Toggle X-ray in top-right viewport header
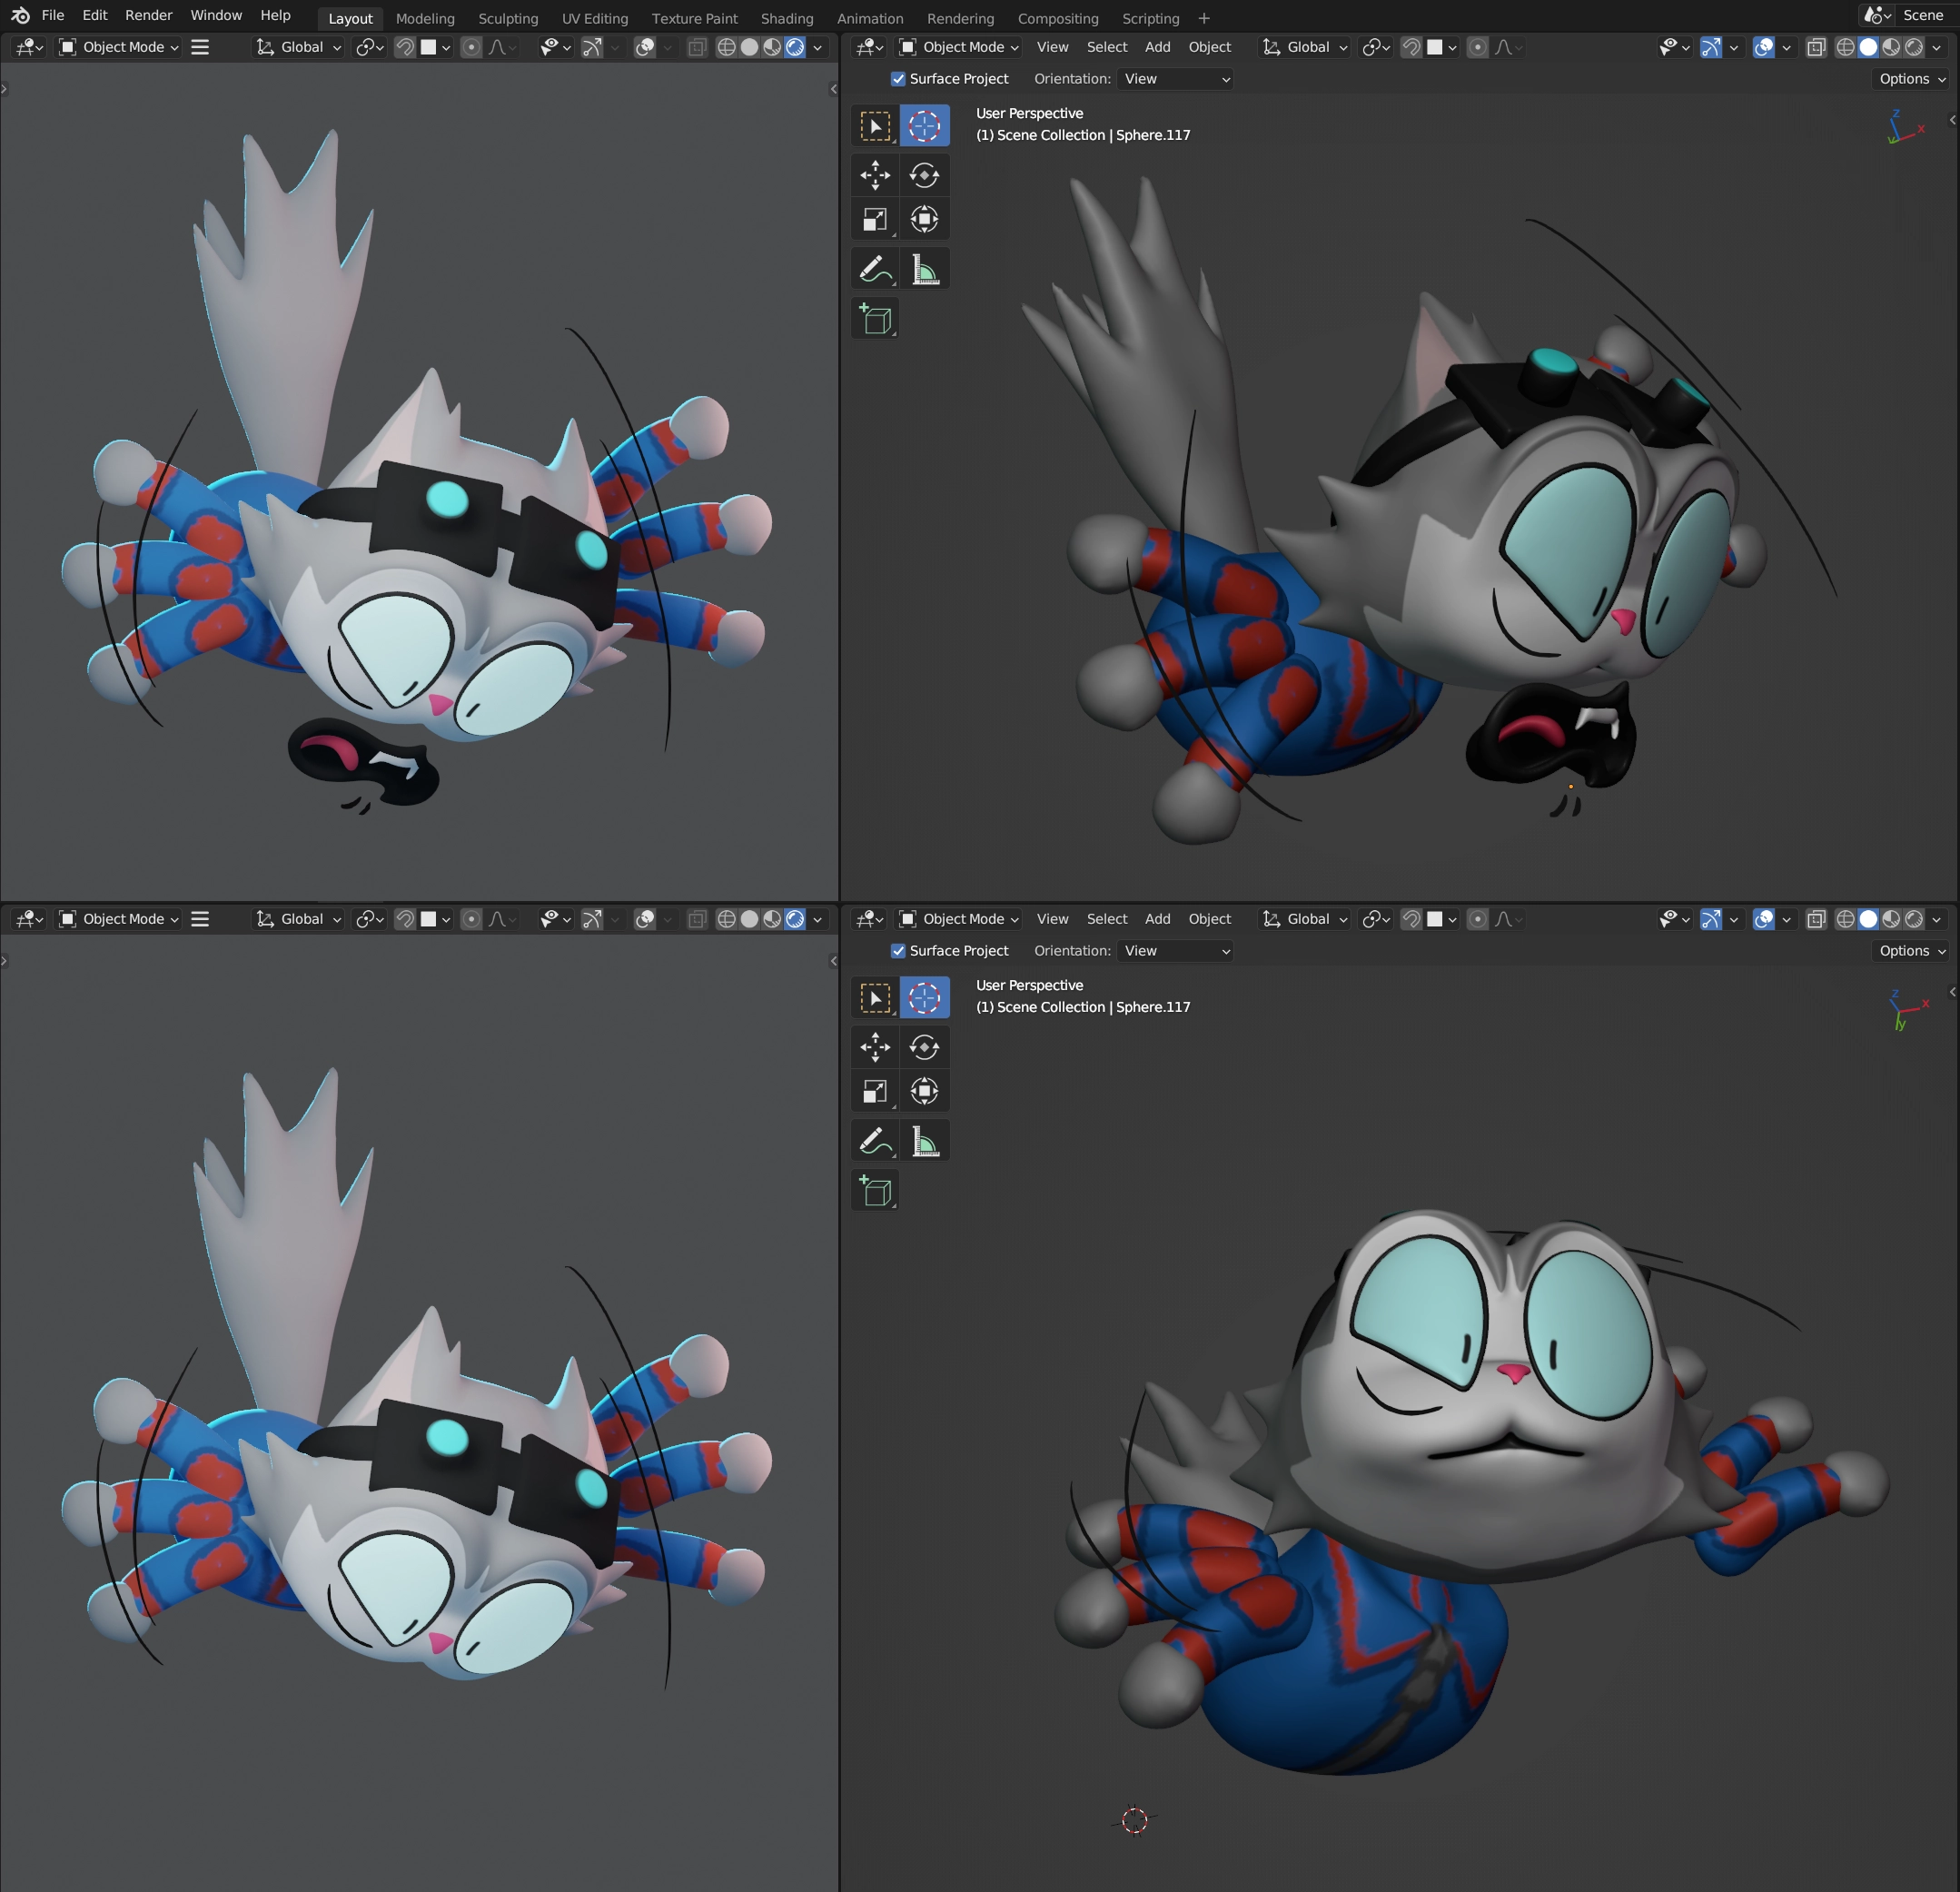This screenshot has width=1960, height=1892. click(1816, 47)
